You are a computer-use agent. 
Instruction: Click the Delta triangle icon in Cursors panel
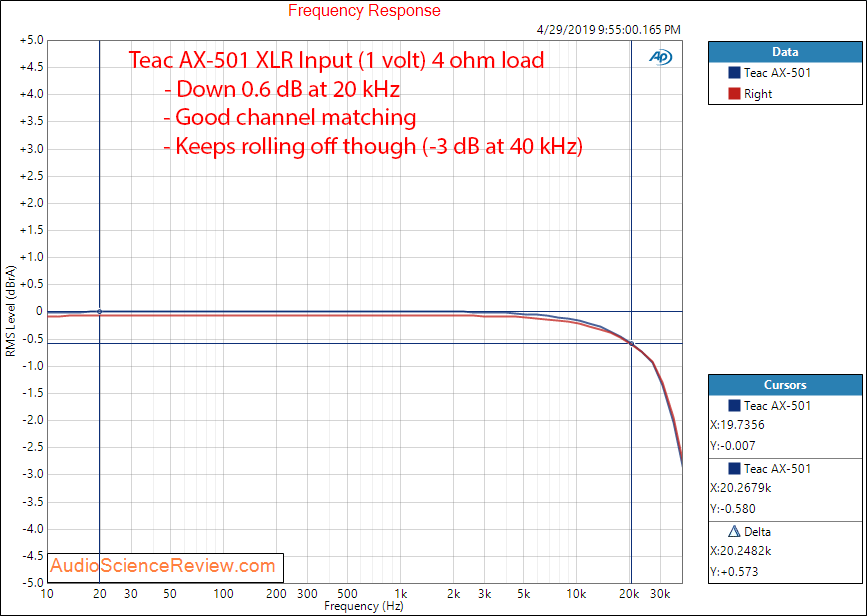pyautogui.click(x=734, y=531)
